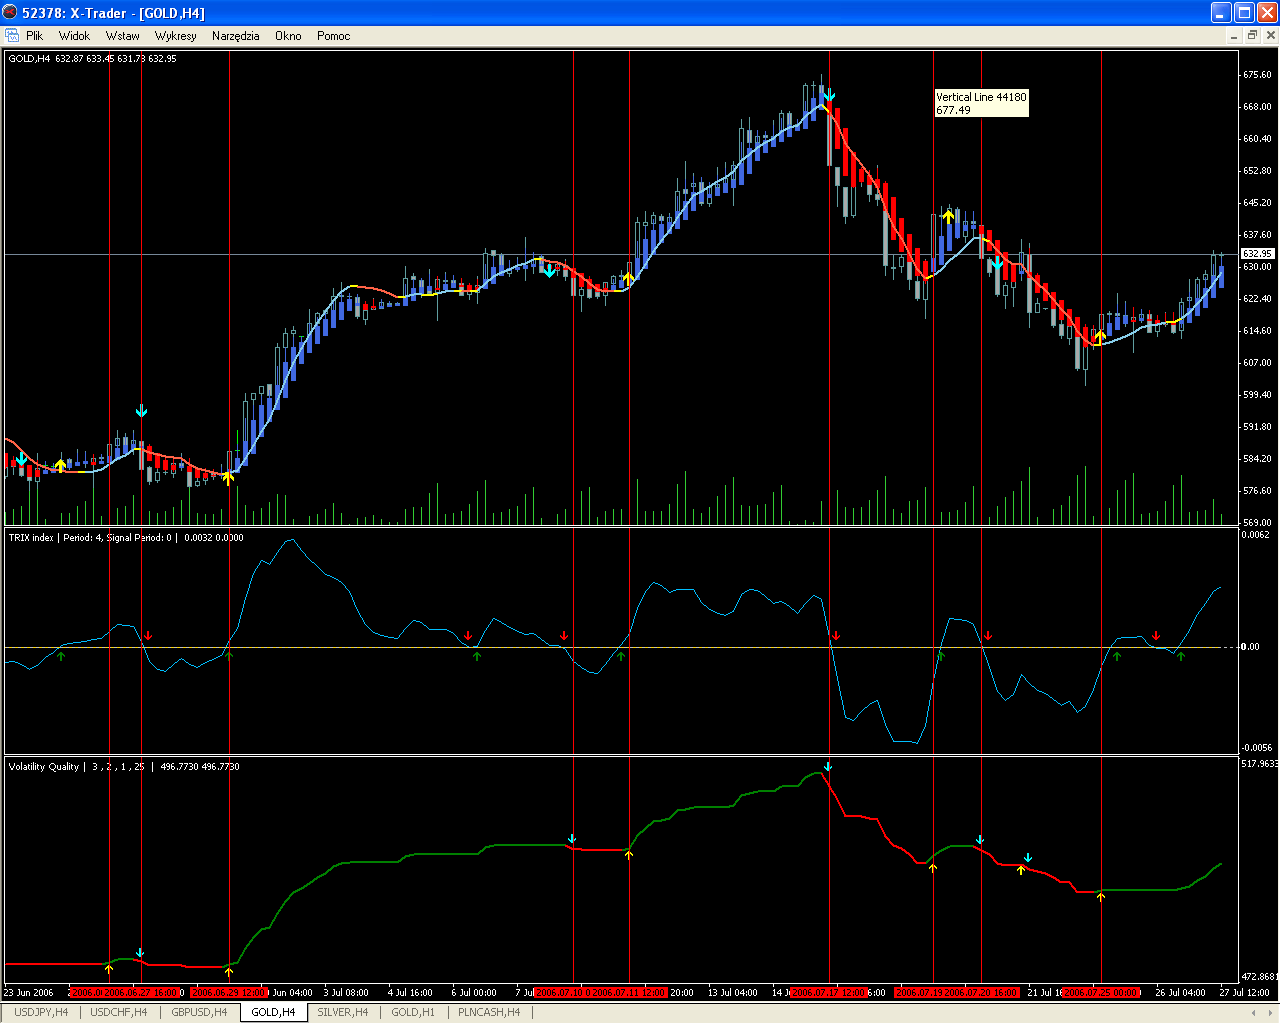Click the 23 Jun 2006 date label

click(28, 993)
